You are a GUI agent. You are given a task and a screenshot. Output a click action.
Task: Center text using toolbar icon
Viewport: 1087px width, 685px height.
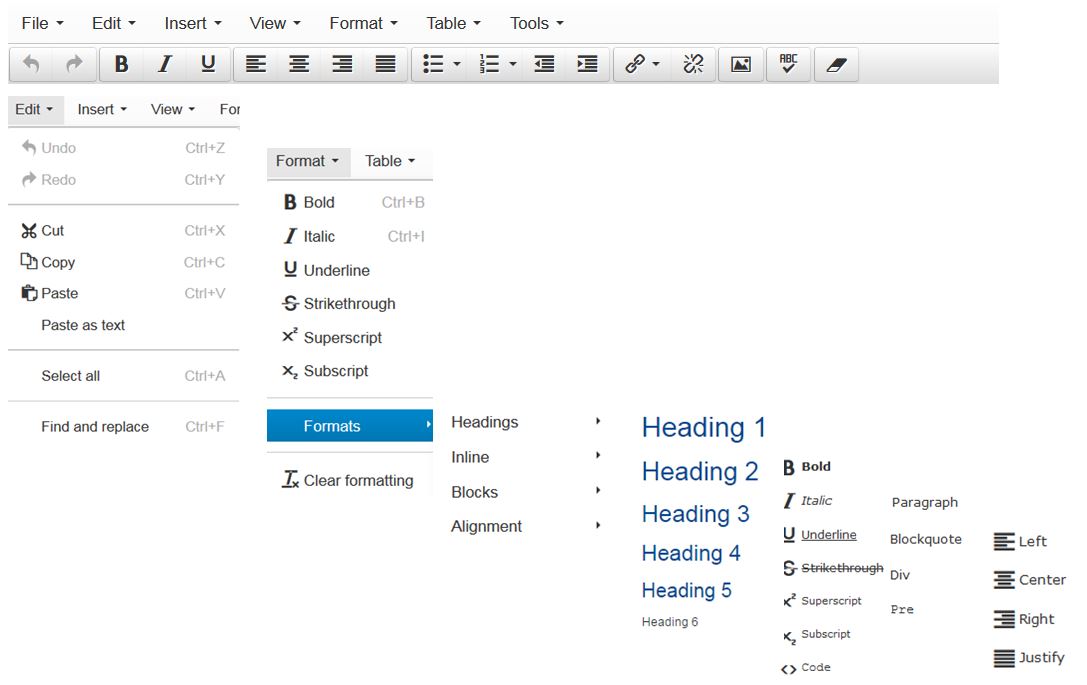[299, 64]
